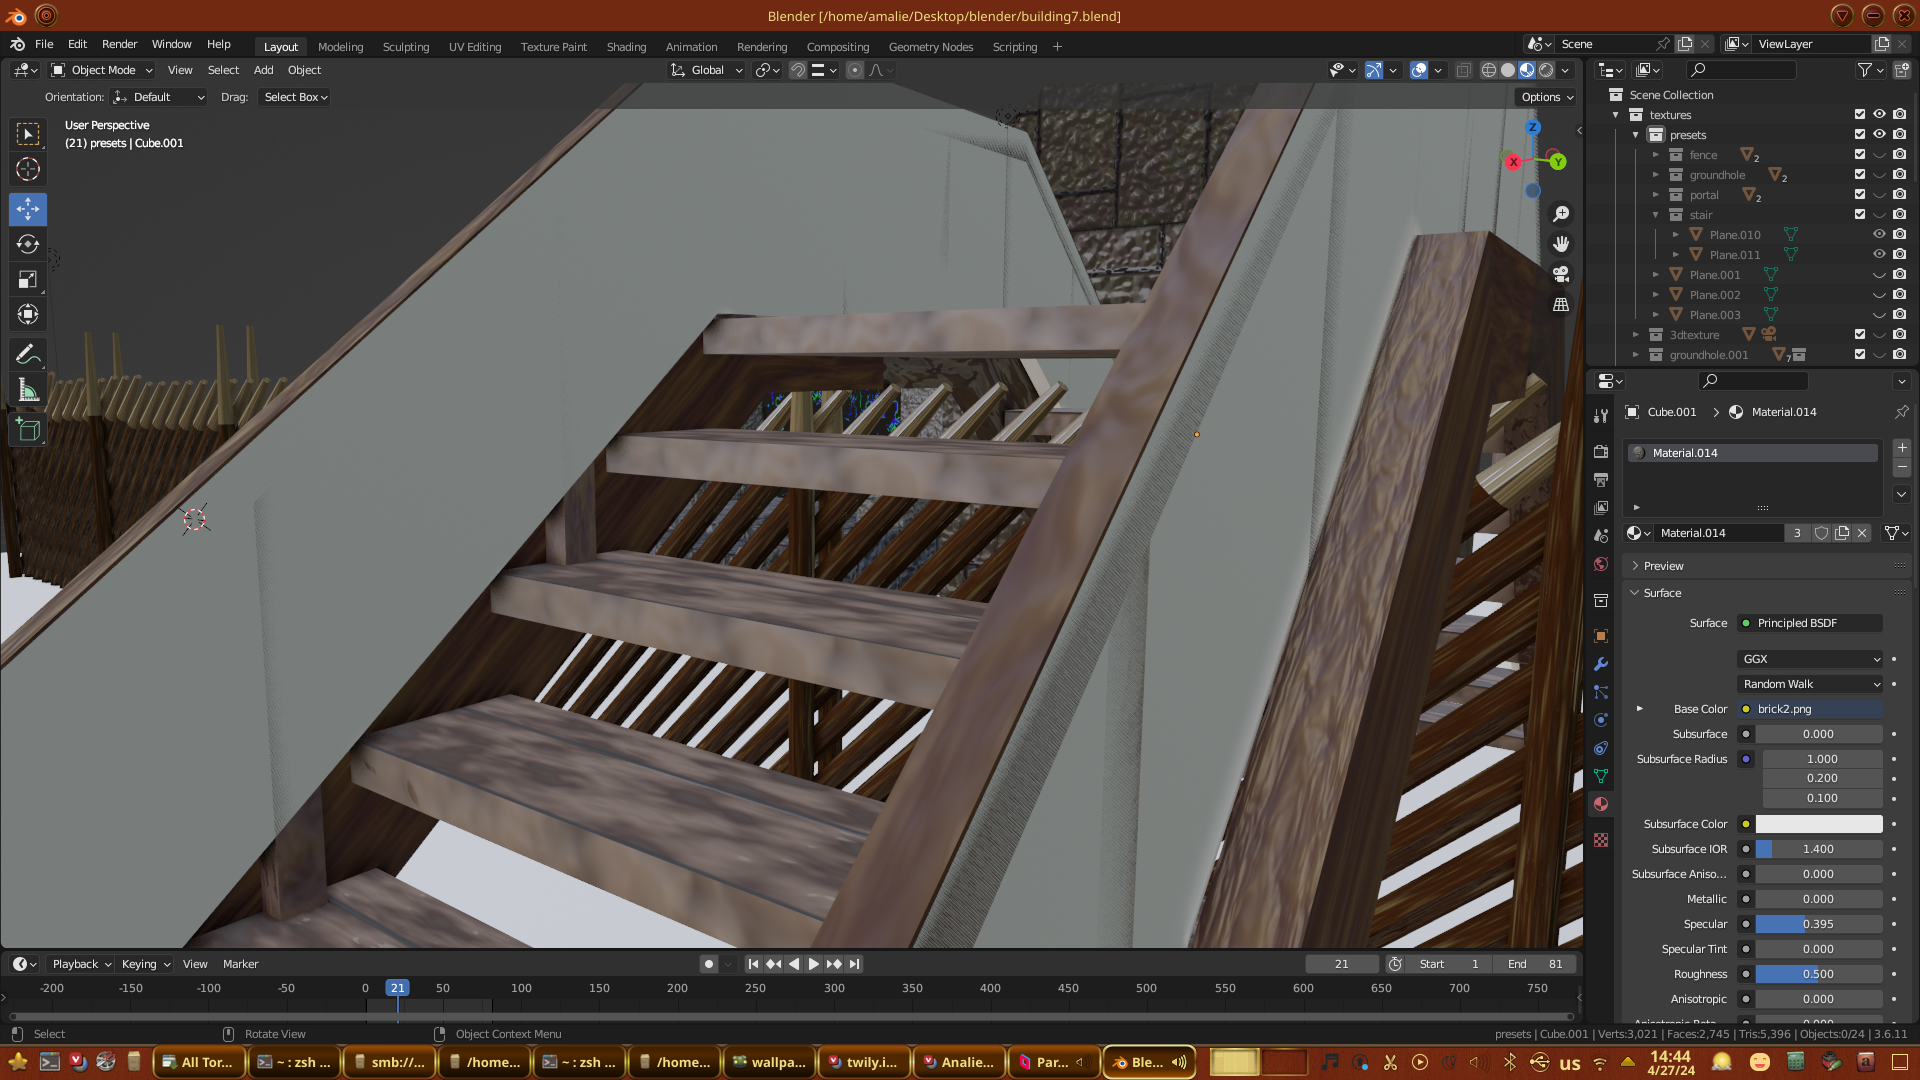
Task: Switch to the Shading workspace tab
Action: 626,47
